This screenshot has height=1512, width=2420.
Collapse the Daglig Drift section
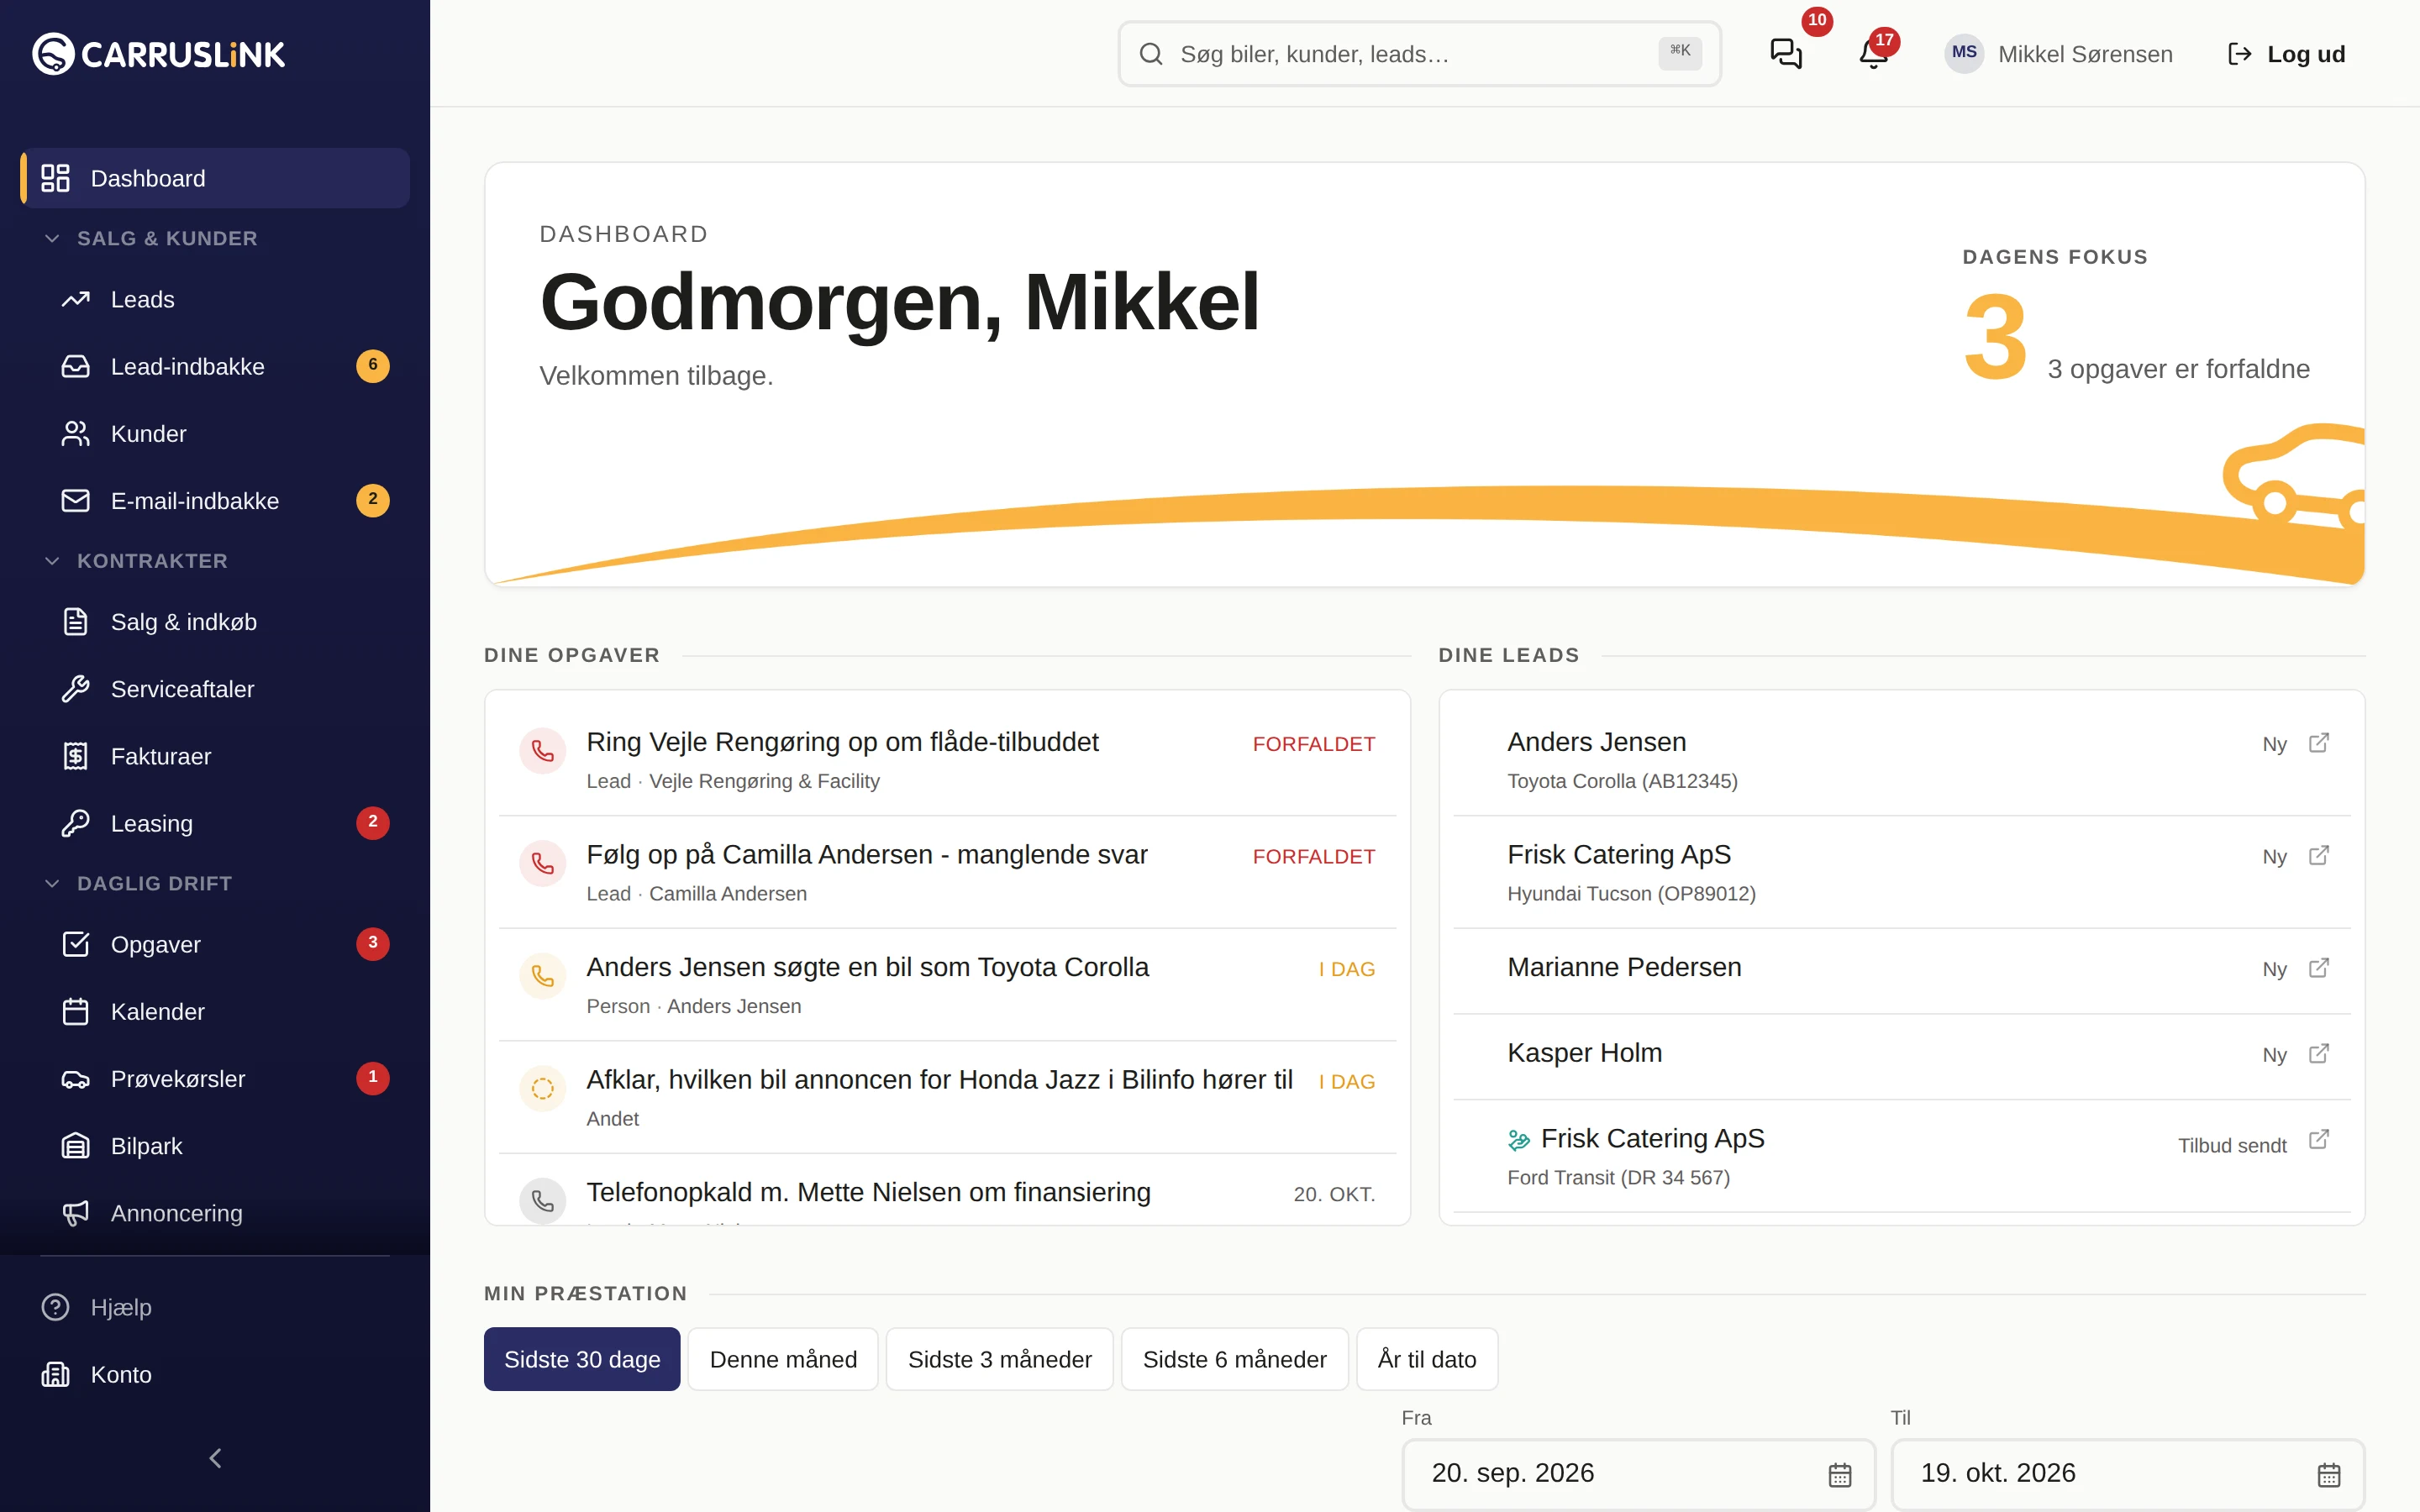(139, 883)
